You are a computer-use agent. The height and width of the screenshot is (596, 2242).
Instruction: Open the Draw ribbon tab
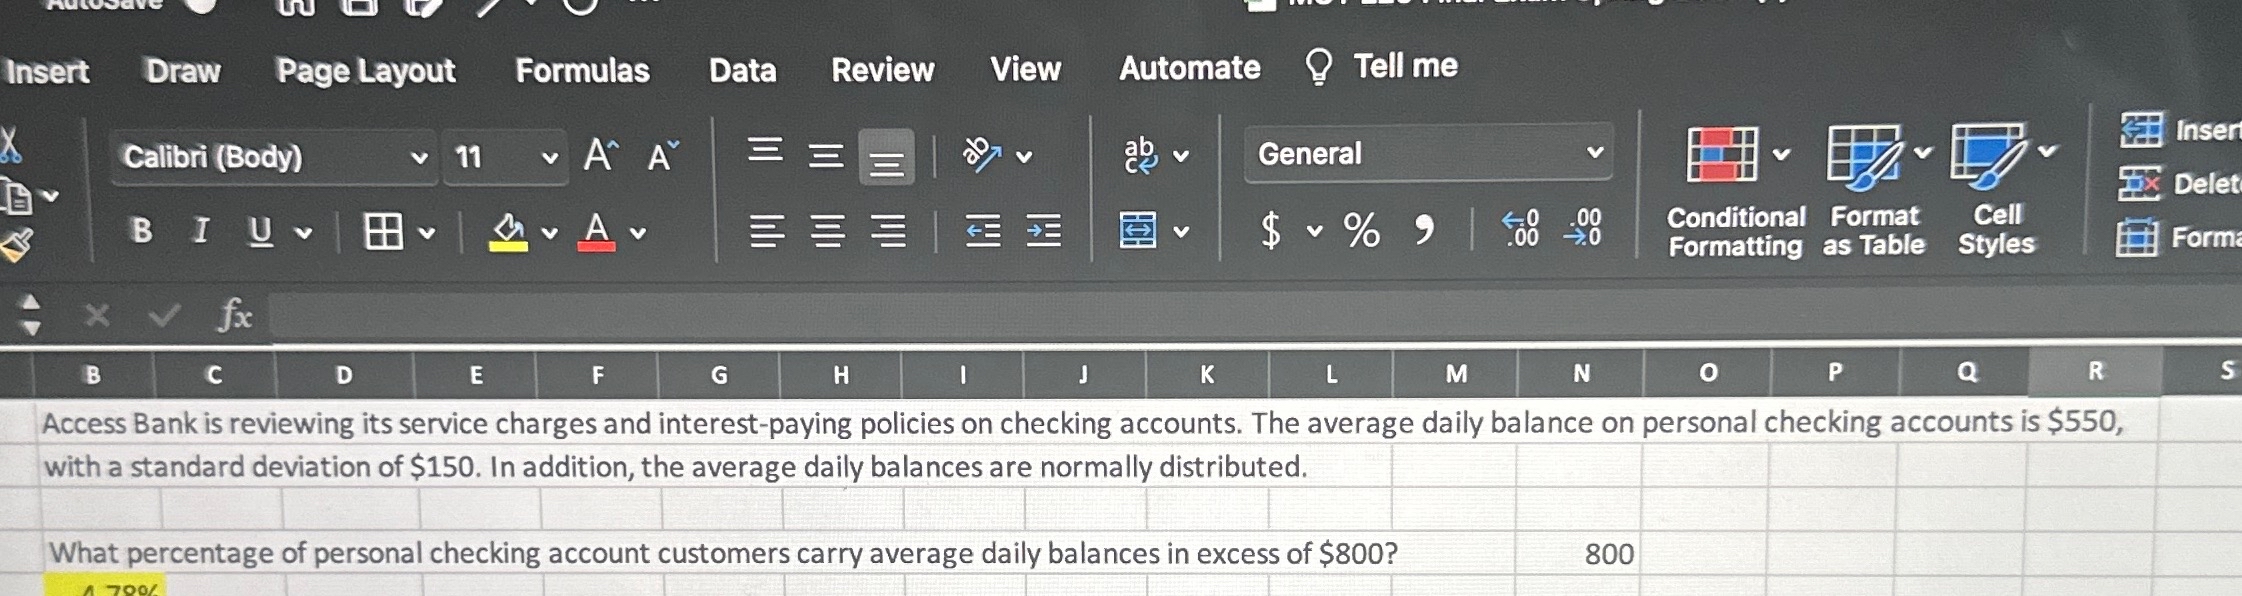coord(183,71)
